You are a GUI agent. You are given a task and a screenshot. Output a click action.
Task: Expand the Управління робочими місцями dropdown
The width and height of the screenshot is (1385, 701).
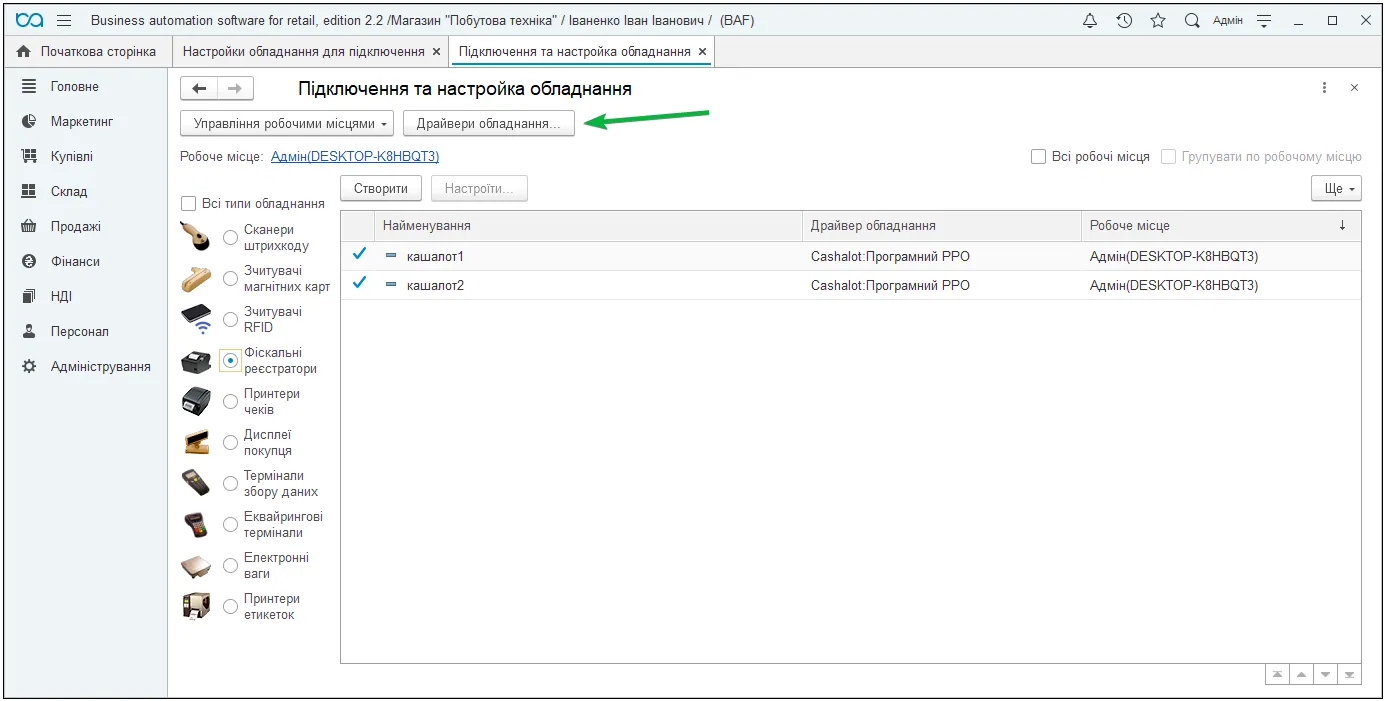pos(288,124)
